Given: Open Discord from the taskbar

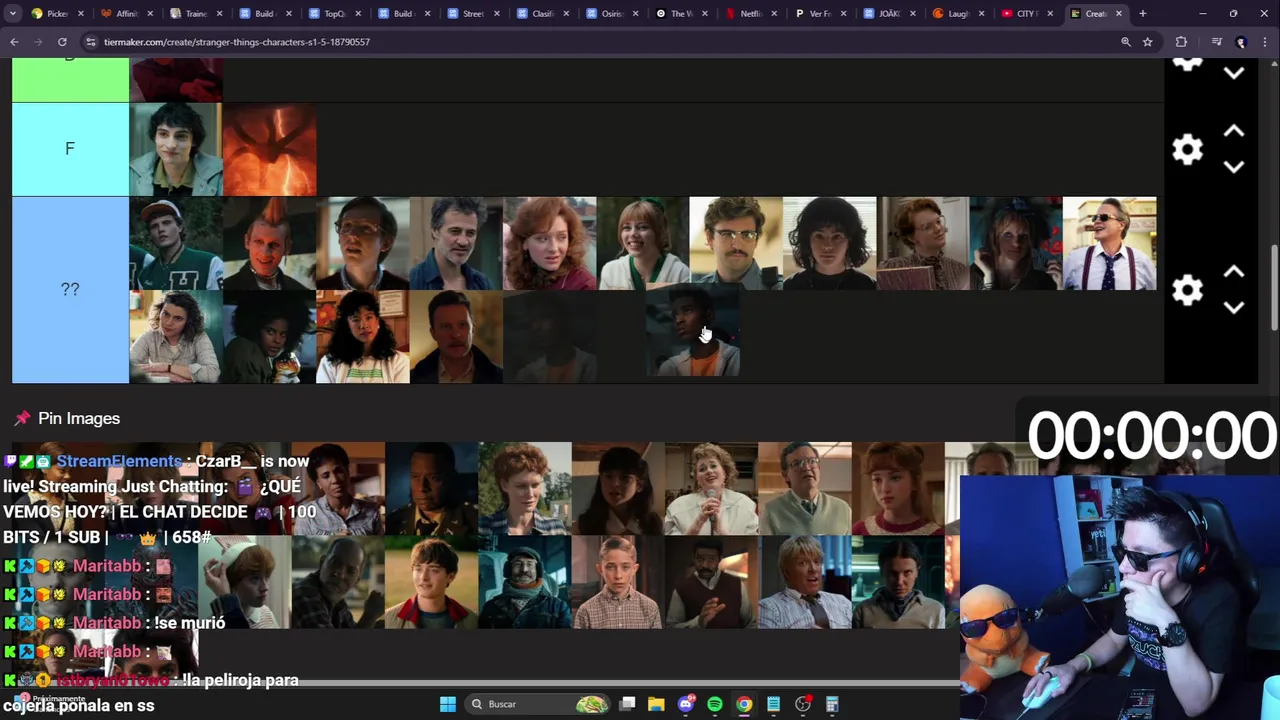Looking at the screenshot, I should (x=685, y=704).
